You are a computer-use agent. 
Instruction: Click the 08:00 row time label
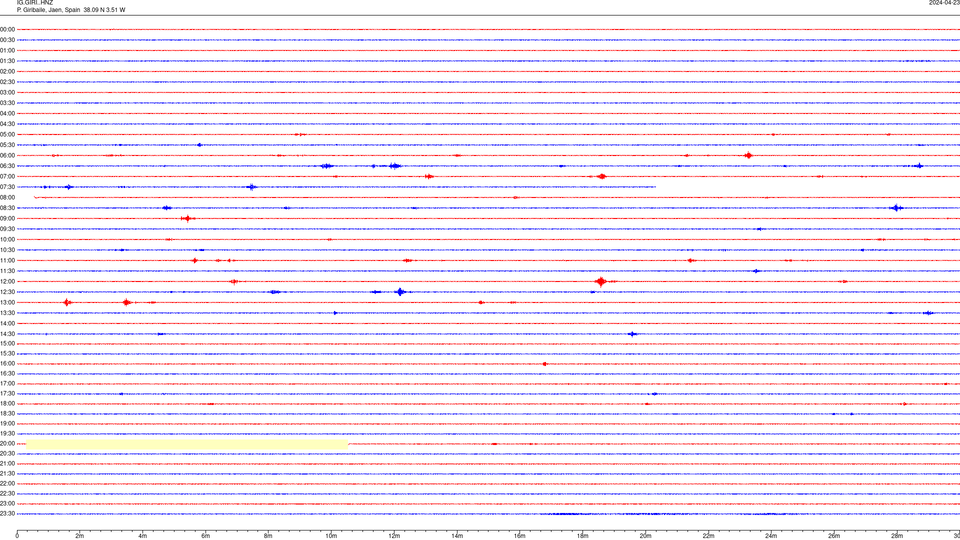[x=7, y=198]
